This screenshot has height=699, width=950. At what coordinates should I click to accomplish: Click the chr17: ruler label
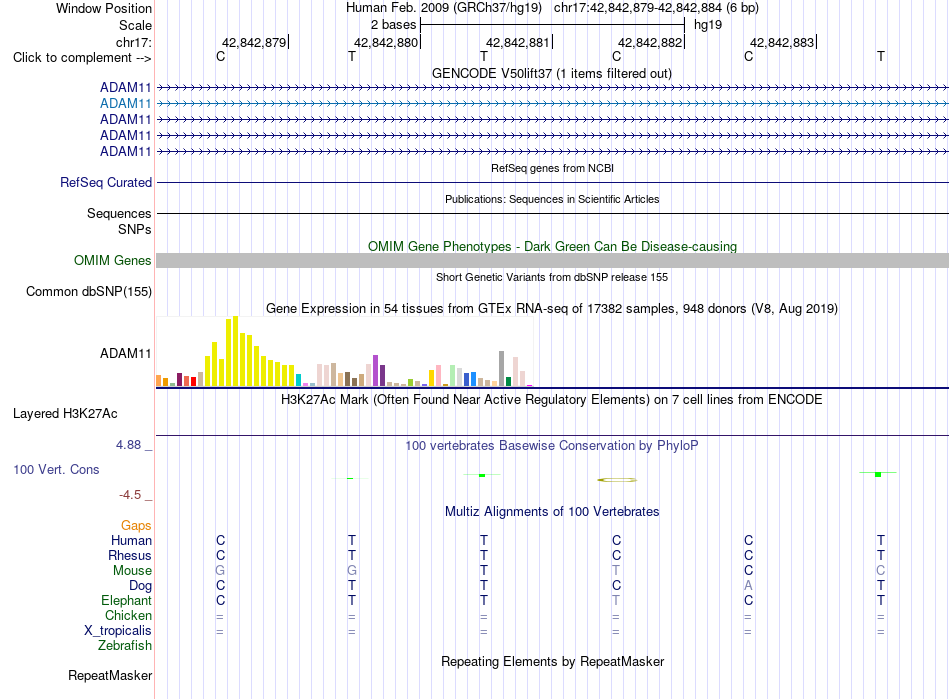tap(134, 42)
